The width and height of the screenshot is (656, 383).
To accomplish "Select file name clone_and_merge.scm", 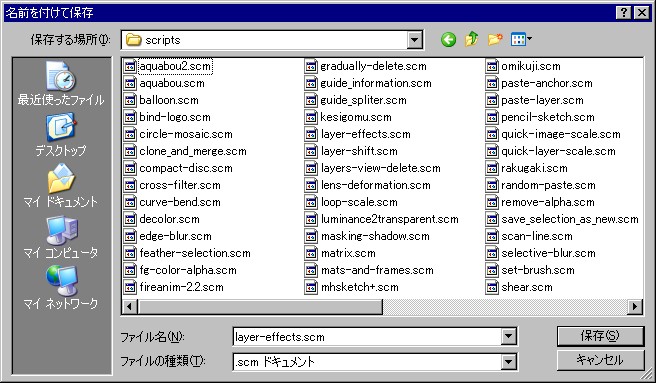I will click(x=193, y=151).
